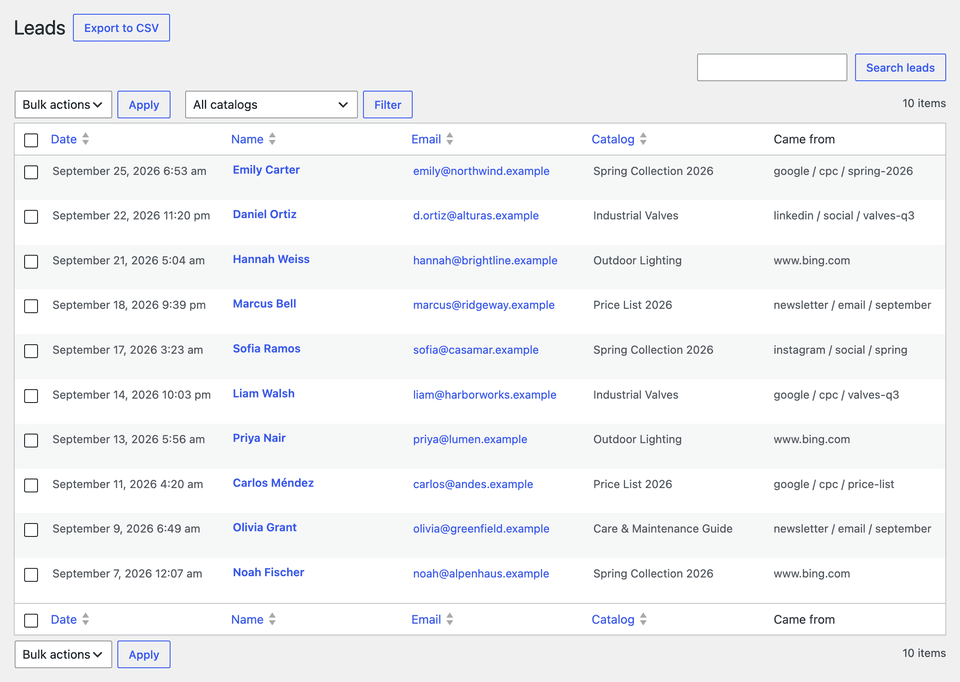Select the Hannah Weiss row checkbox

31,261
